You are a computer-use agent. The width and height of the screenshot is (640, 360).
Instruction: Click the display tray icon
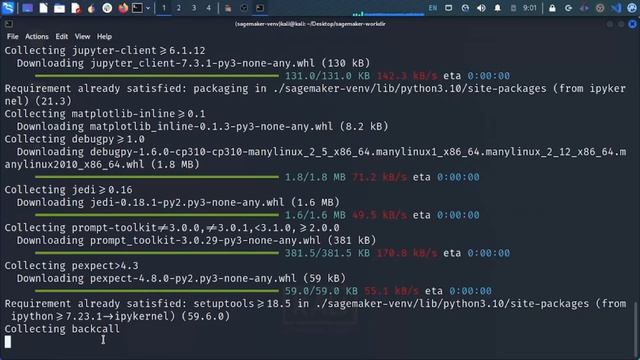tap(449, 8)
